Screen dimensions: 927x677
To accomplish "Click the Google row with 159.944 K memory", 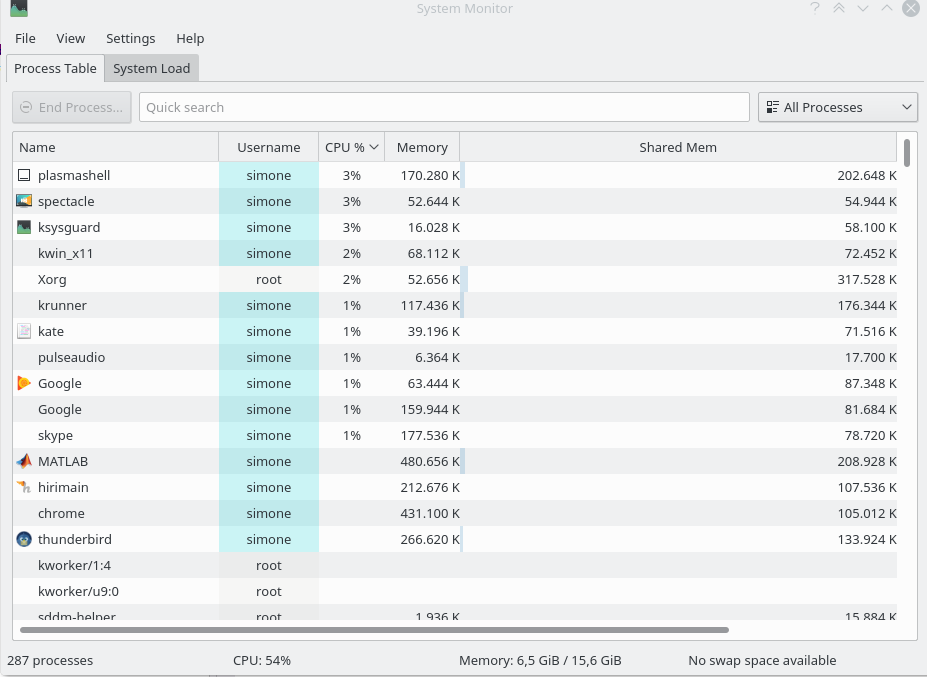I will point(455,409).
